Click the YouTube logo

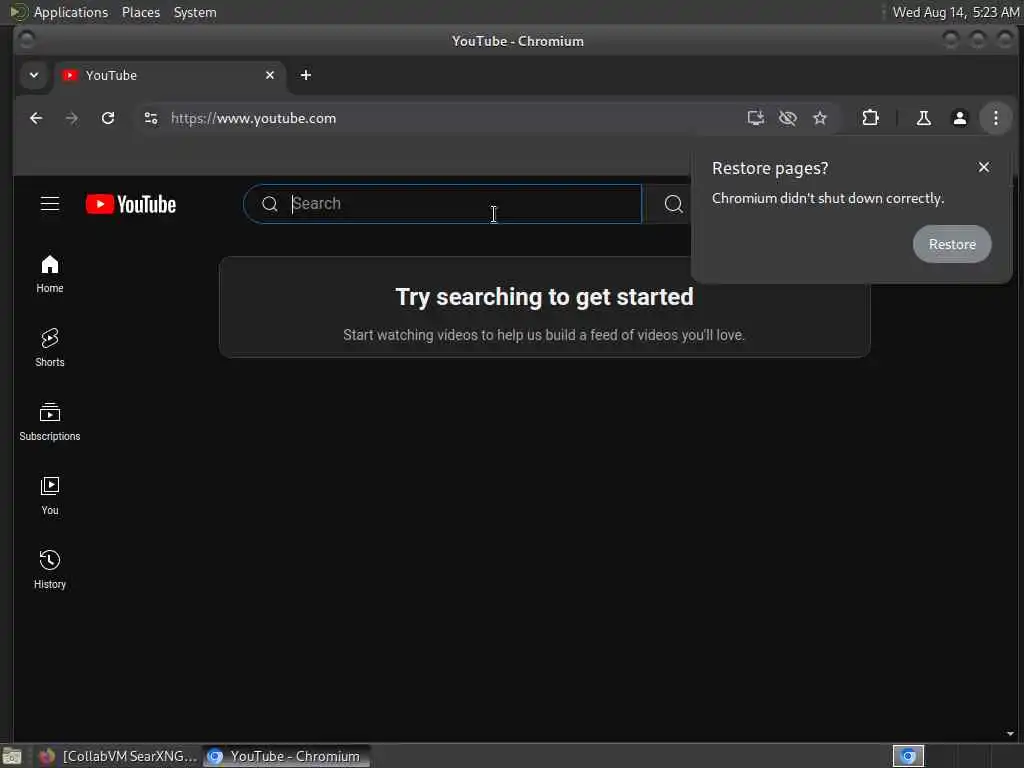[x=131, y=204]
